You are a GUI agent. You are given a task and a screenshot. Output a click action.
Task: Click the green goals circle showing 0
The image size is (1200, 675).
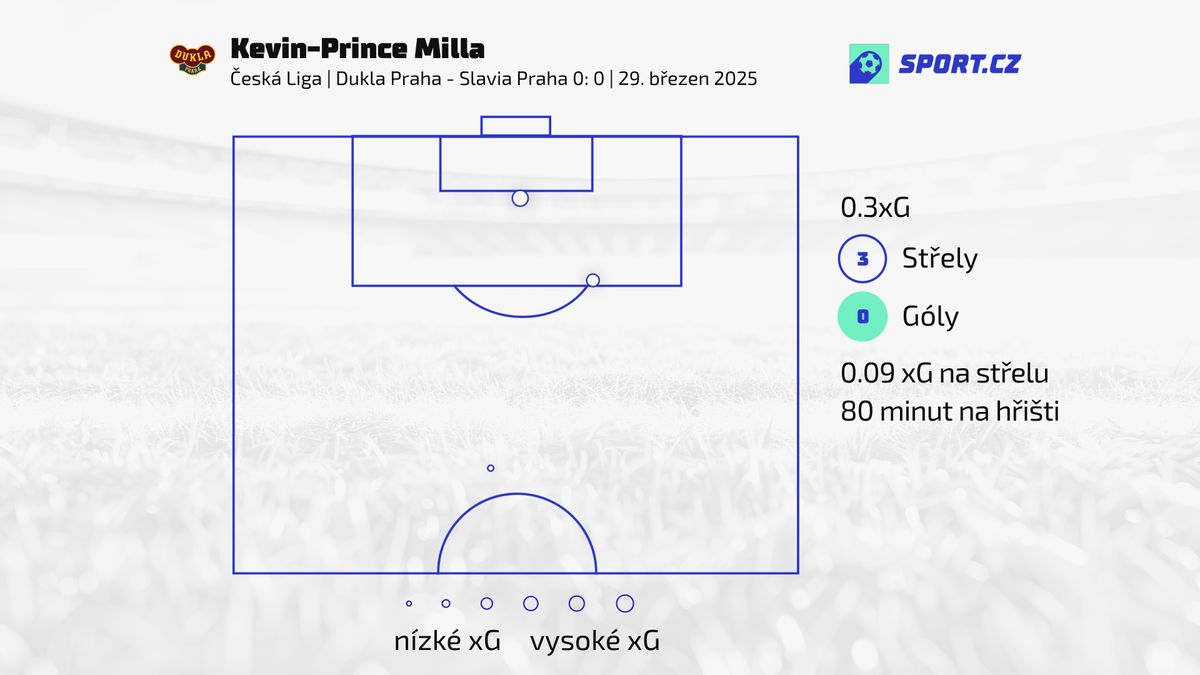[862, 318]
